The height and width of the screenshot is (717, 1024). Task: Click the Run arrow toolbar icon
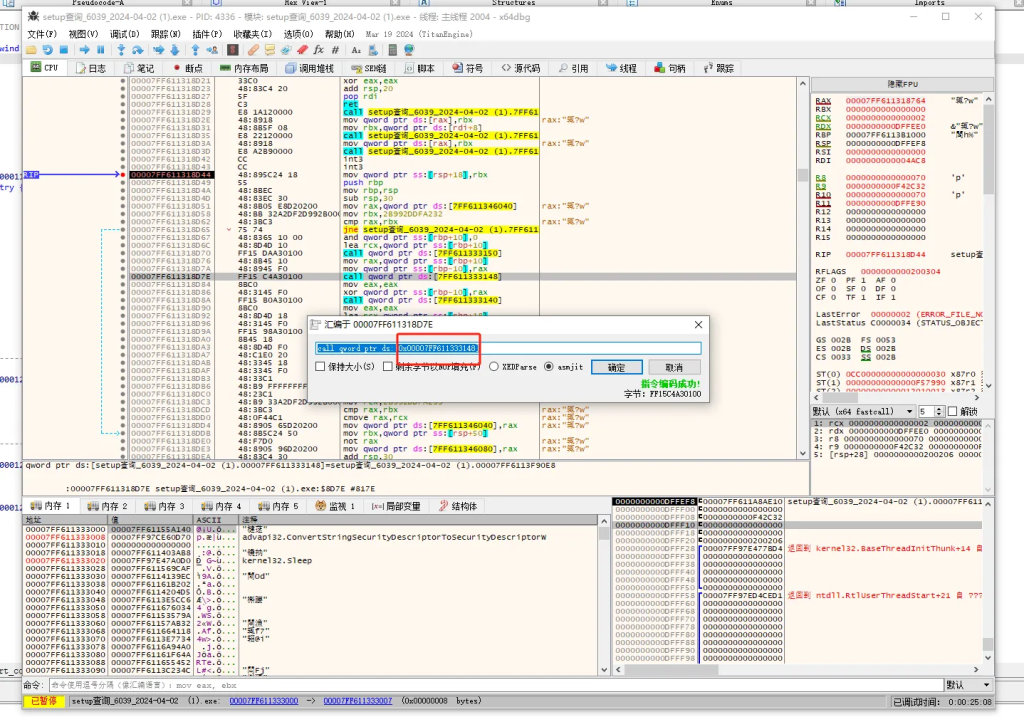85,49
